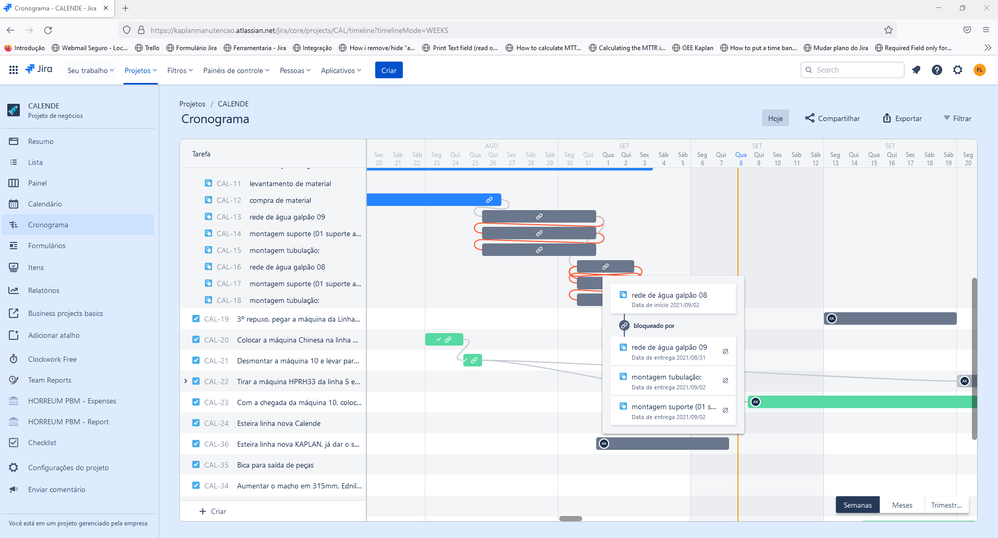Expand the CAL-22 task row chevron
998x538 pixels.
click(185, 381)
